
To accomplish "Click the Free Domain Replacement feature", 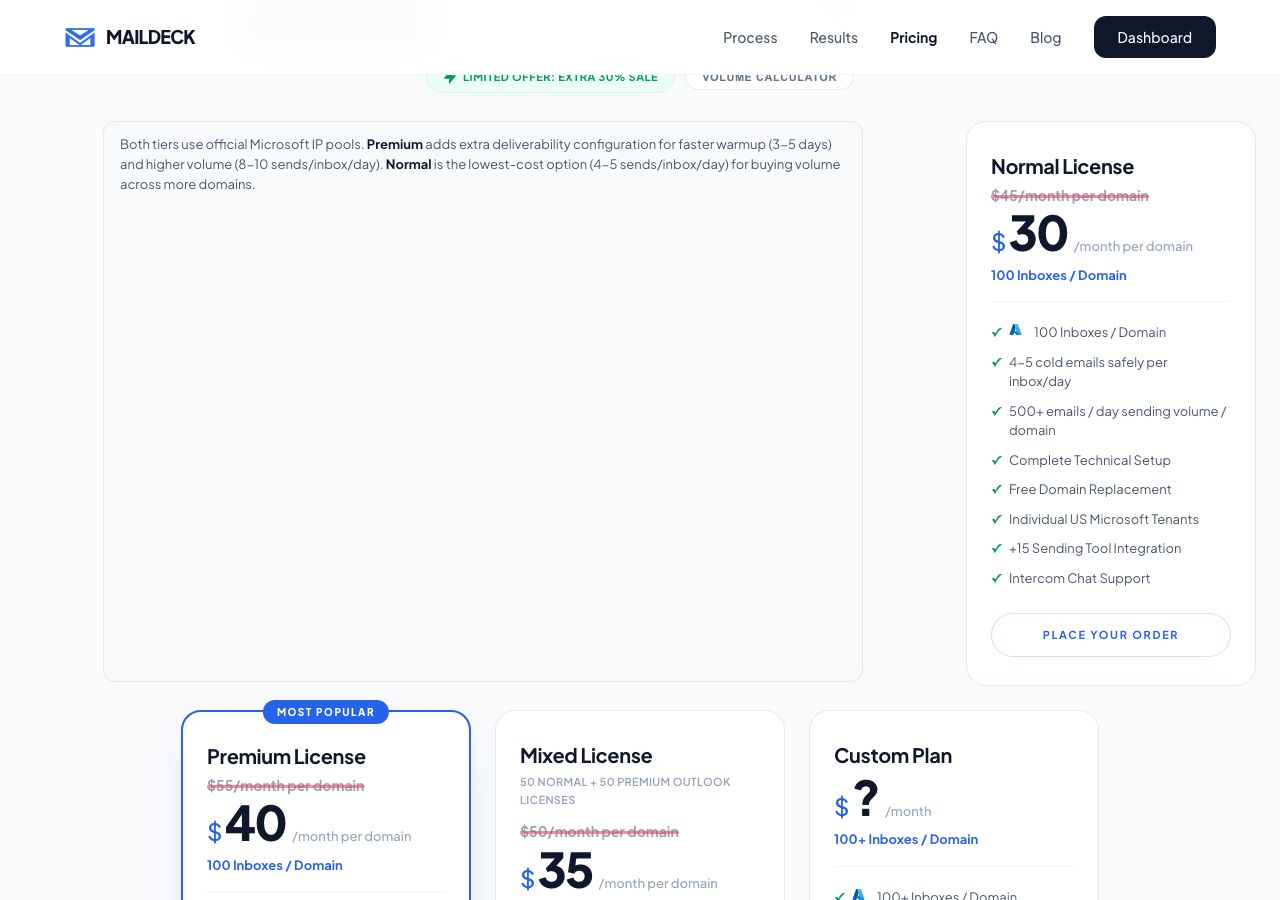I will [x=1090, y=489].
